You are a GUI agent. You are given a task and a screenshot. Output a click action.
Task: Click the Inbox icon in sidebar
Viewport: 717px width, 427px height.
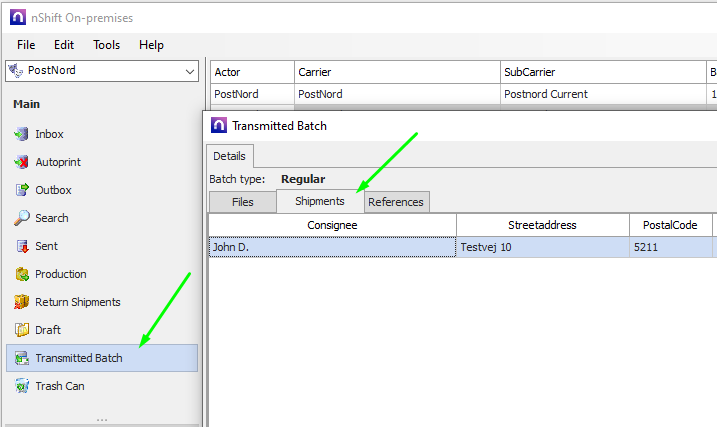click(x=22, y=134)
